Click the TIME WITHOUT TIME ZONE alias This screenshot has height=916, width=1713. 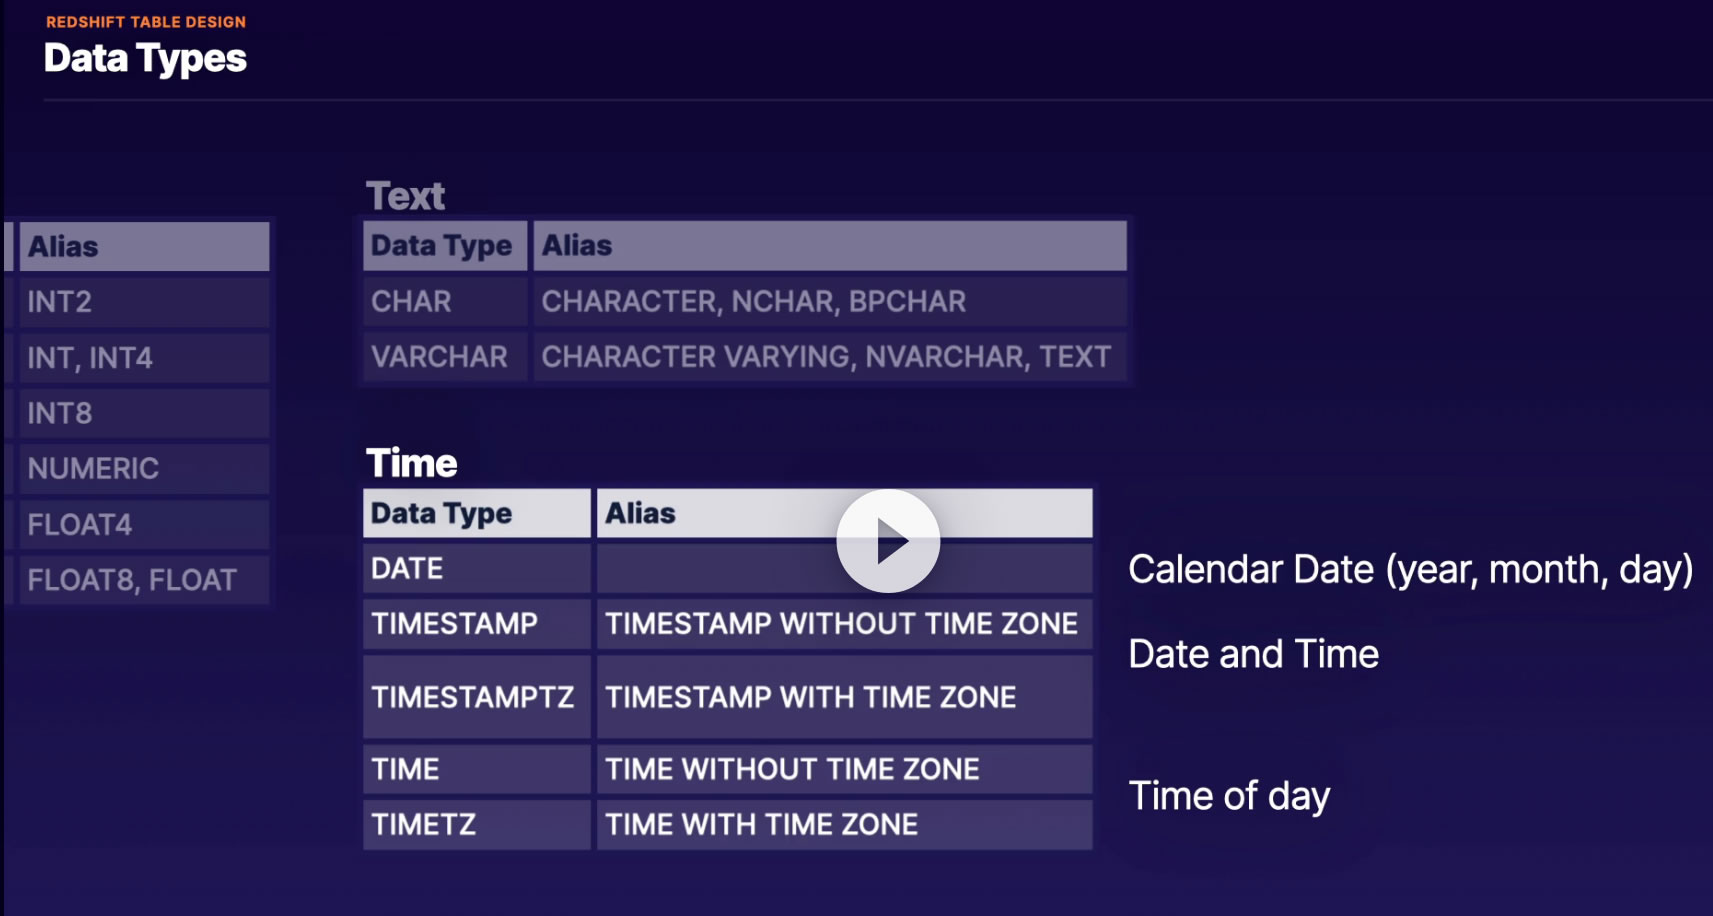point(792,769)
